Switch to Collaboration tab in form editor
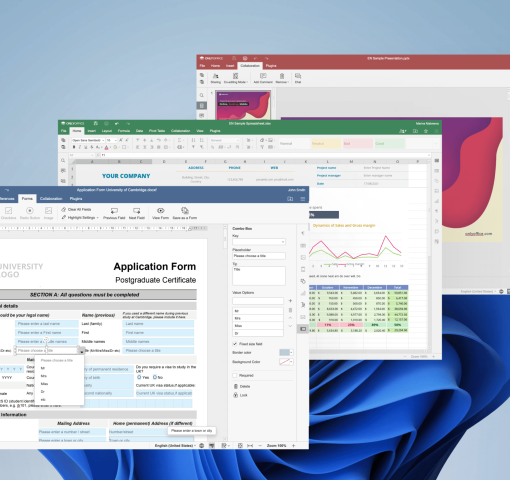Screen dimensions: 510x480 click(x=51, y=199)
